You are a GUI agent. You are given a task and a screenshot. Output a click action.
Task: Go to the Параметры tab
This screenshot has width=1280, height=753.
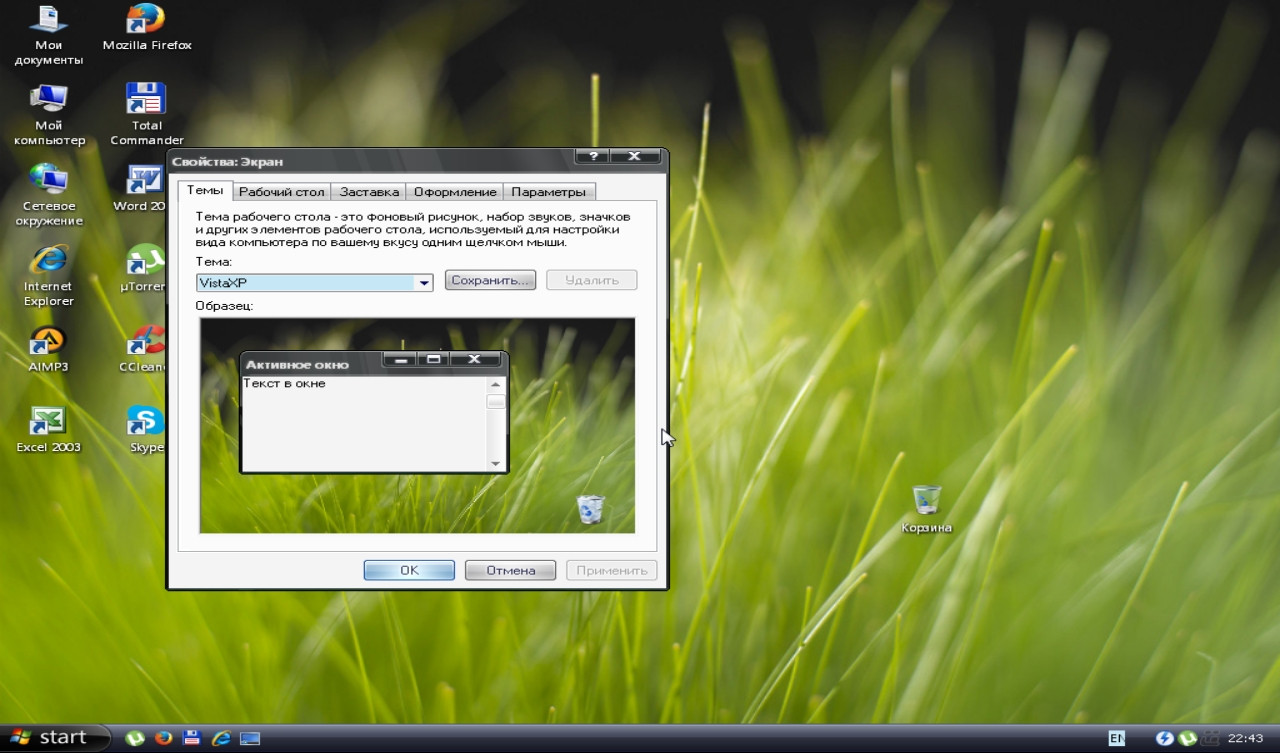(x=548, y=192)
